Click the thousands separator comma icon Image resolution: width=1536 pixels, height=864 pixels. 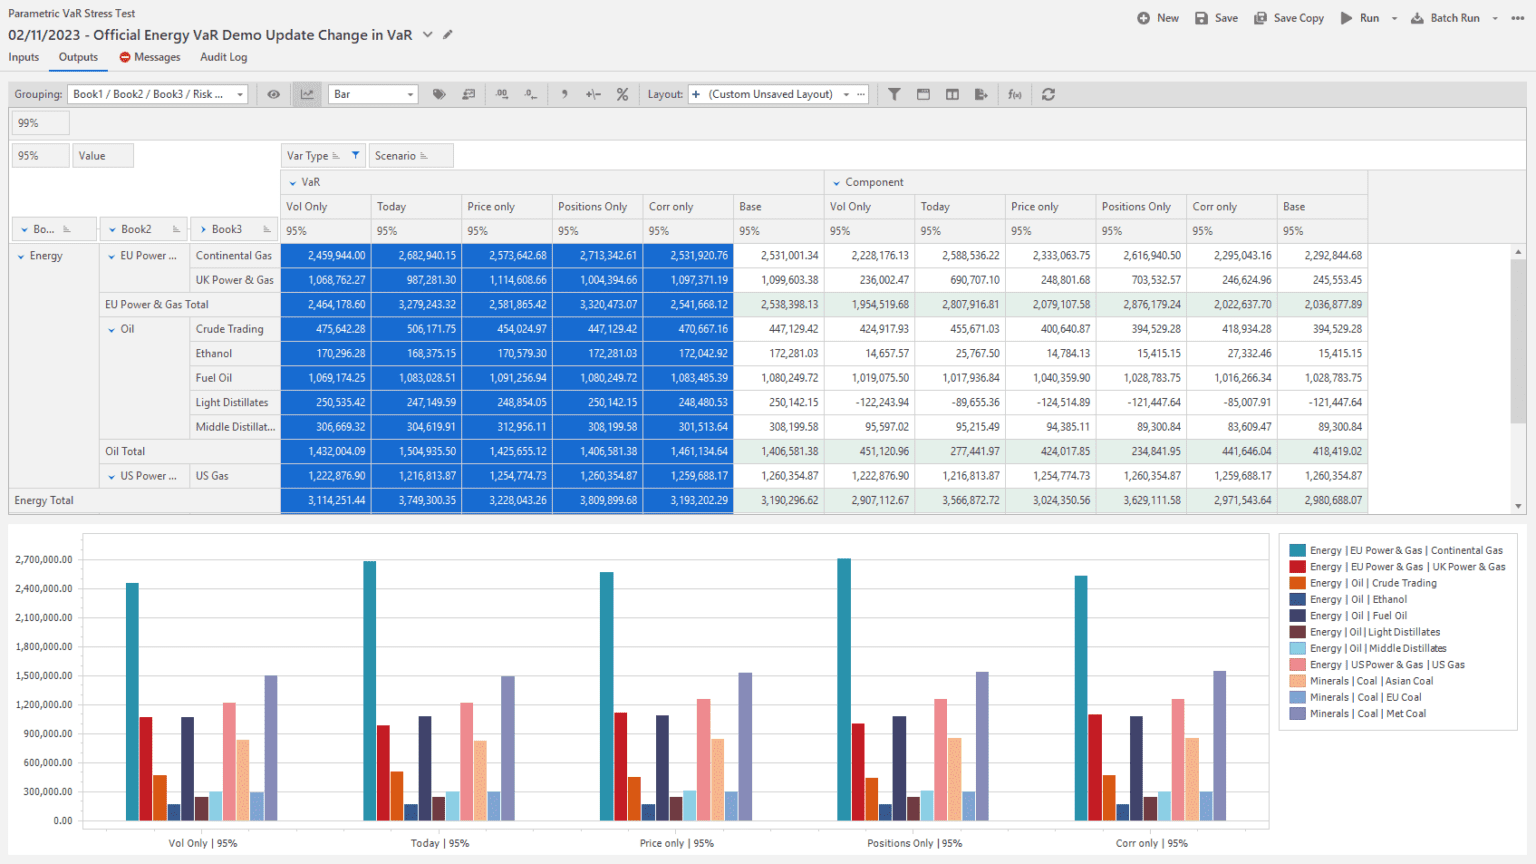click(564, 94)
